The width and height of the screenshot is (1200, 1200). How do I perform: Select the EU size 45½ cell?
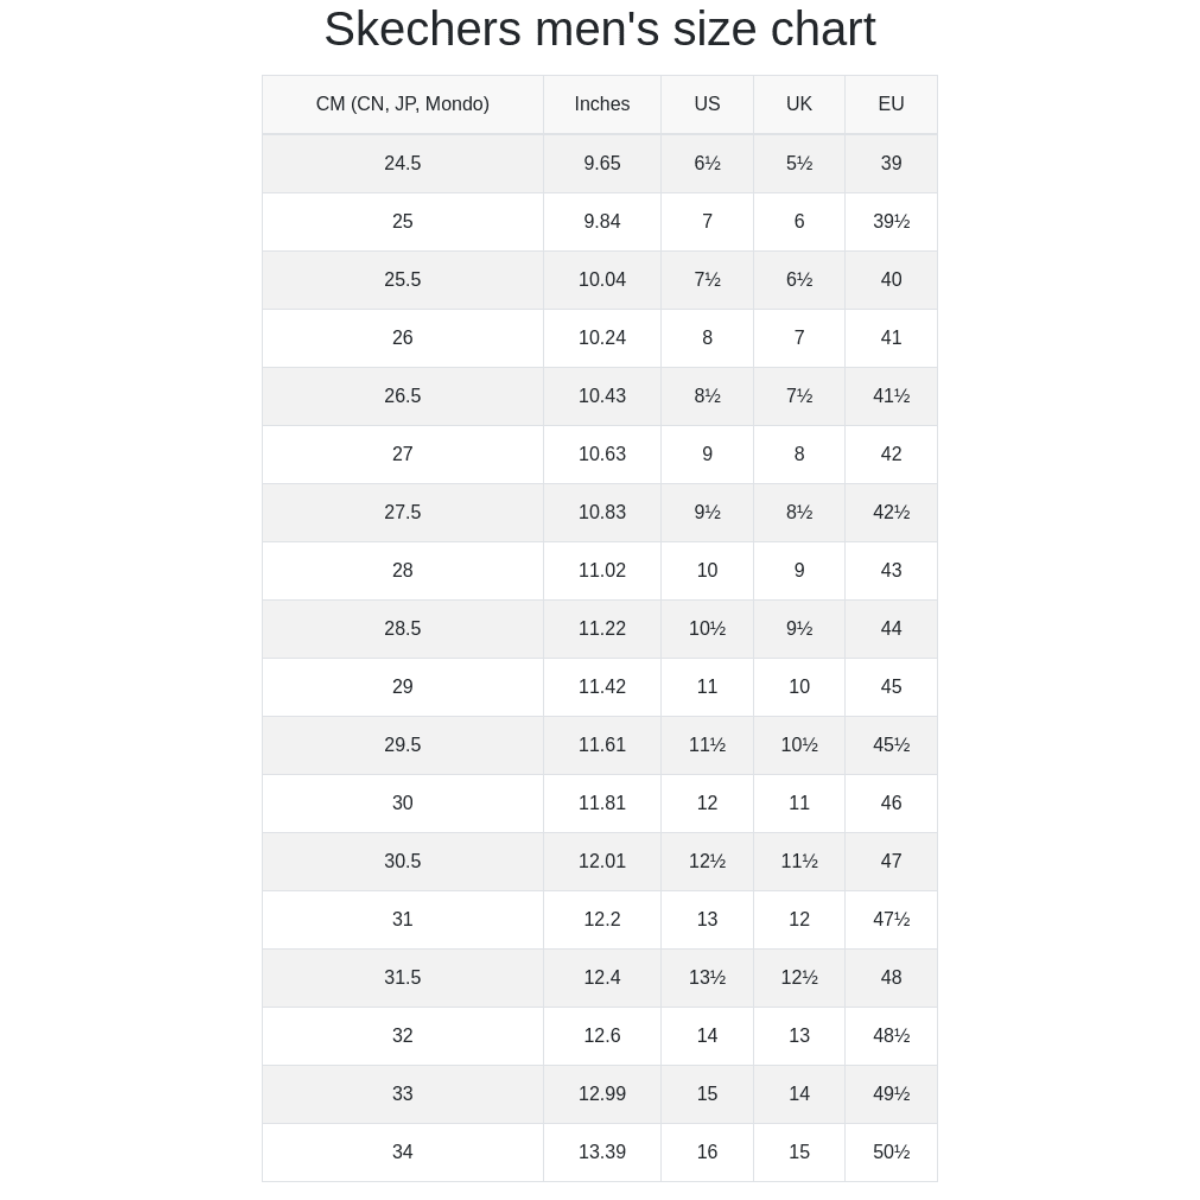[891, 745]
